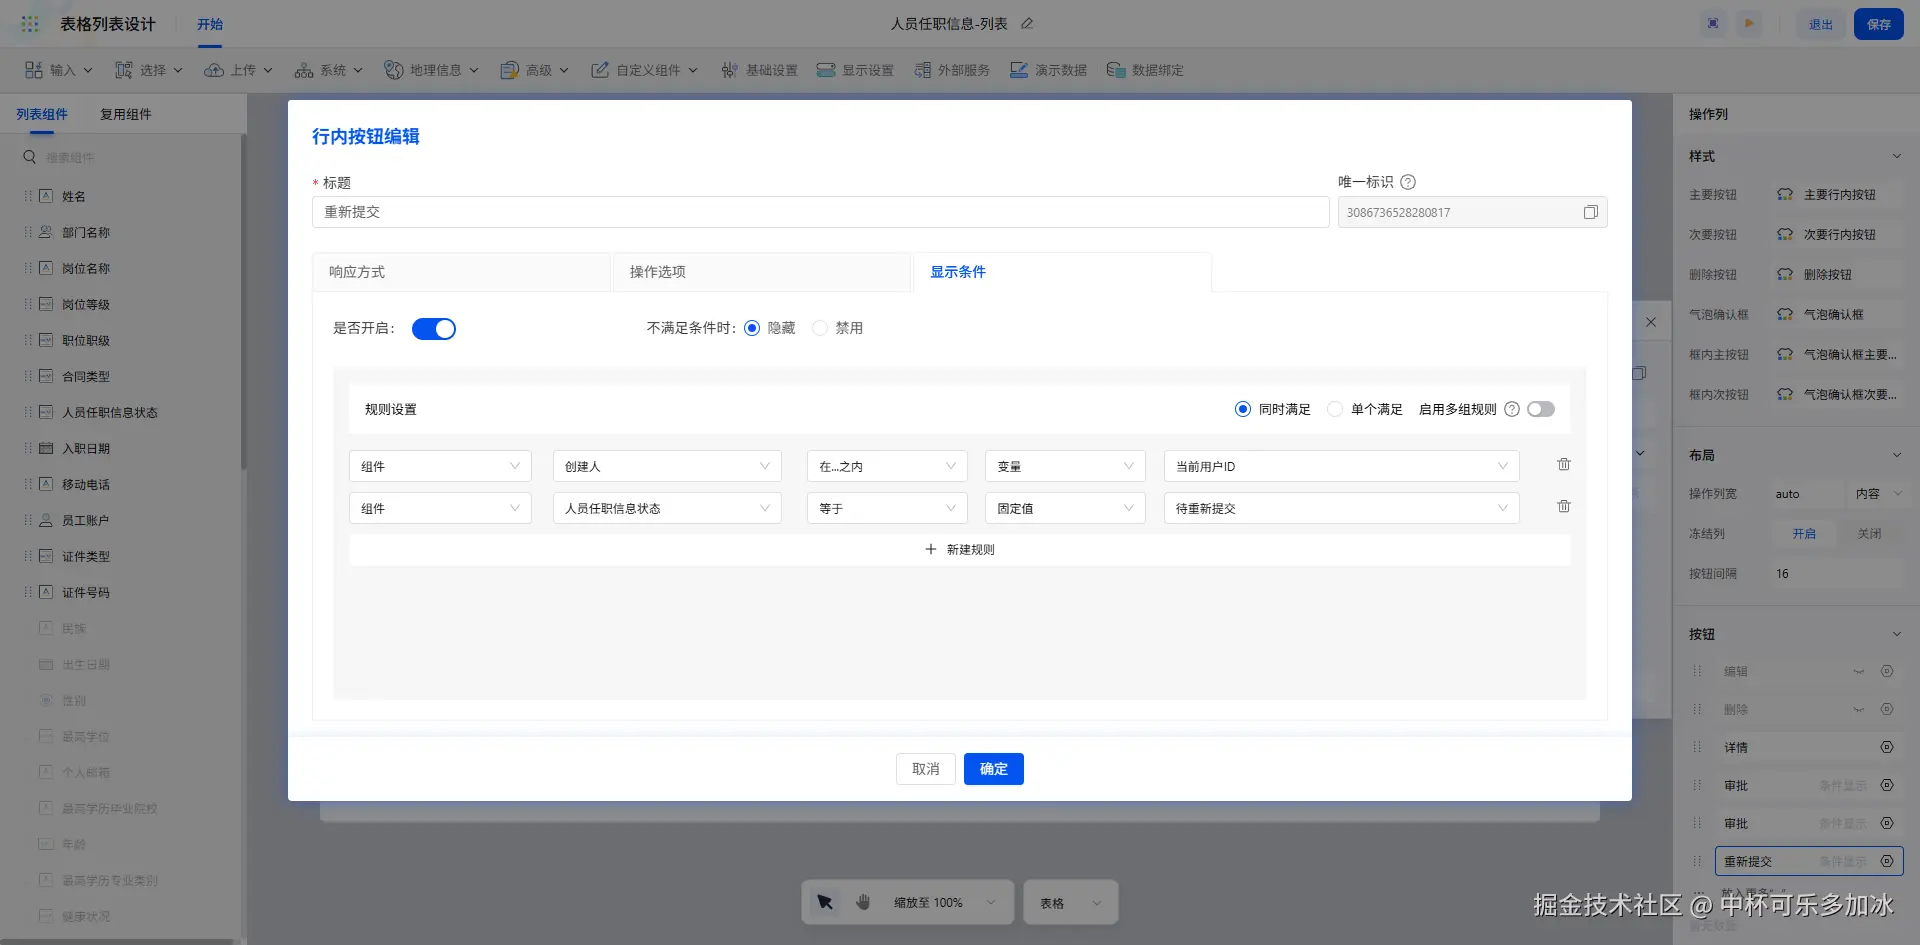Switch to 复用组件 tab

point(126,114)
